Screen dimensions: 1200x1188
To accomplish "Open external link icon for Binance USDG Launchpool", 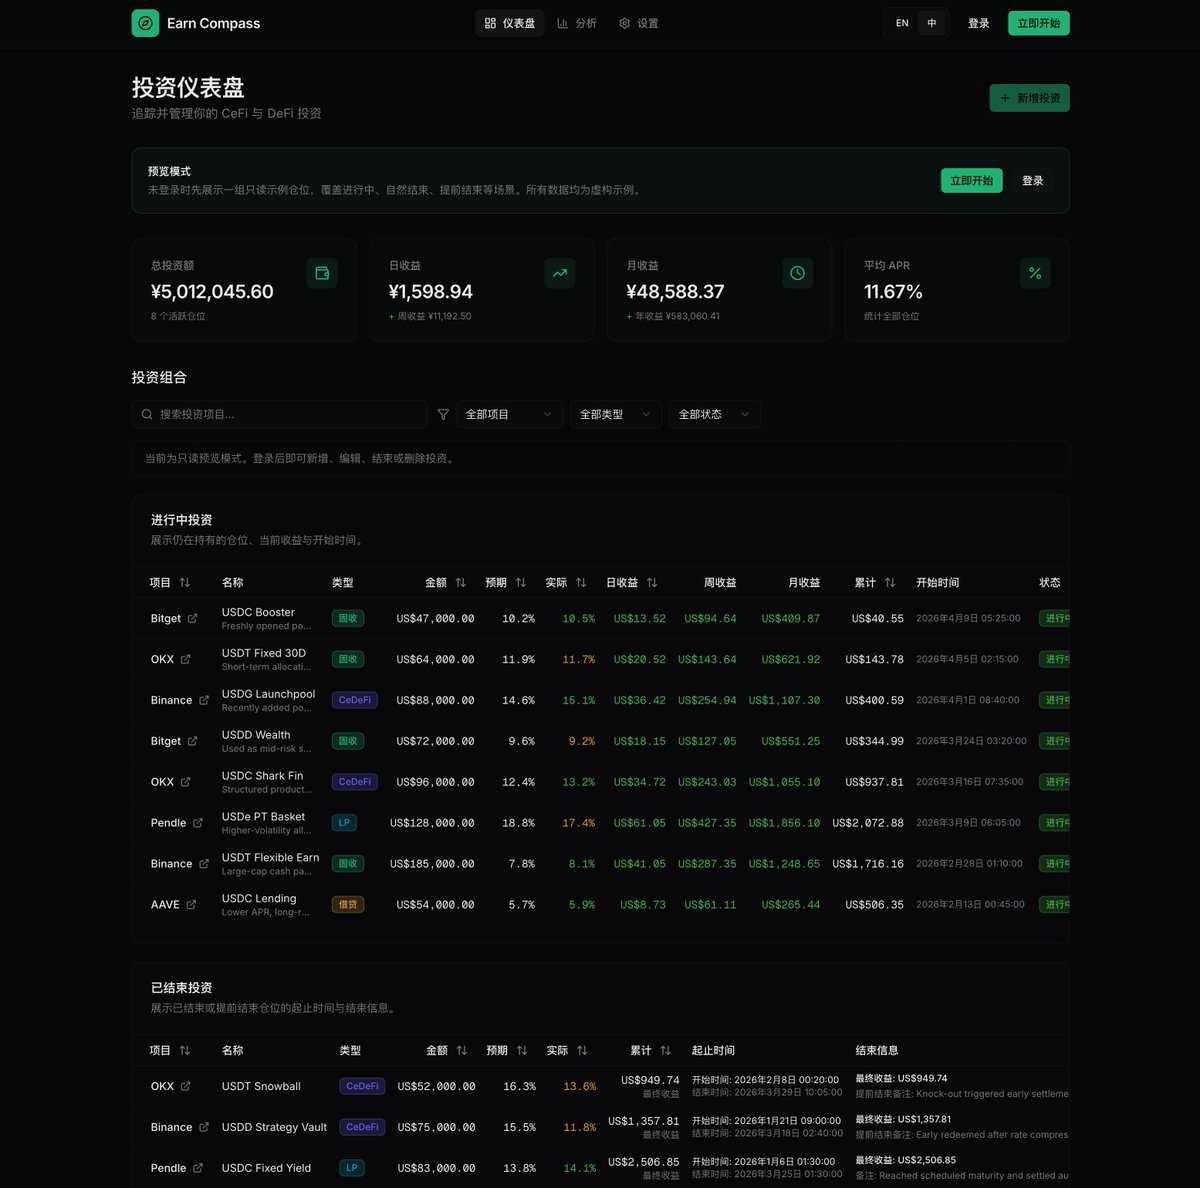I will click(204, 700).
